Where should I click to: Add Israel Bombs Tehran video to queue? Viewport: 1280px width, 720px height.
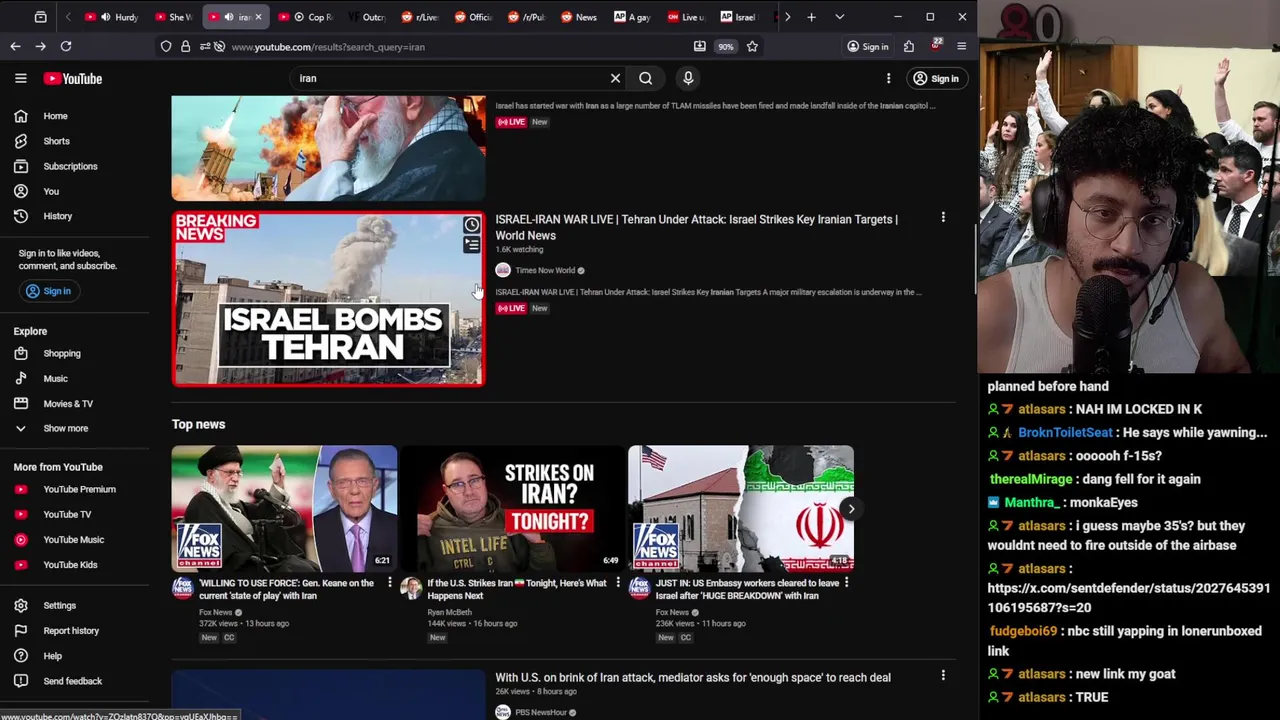(x=471, y=245)
